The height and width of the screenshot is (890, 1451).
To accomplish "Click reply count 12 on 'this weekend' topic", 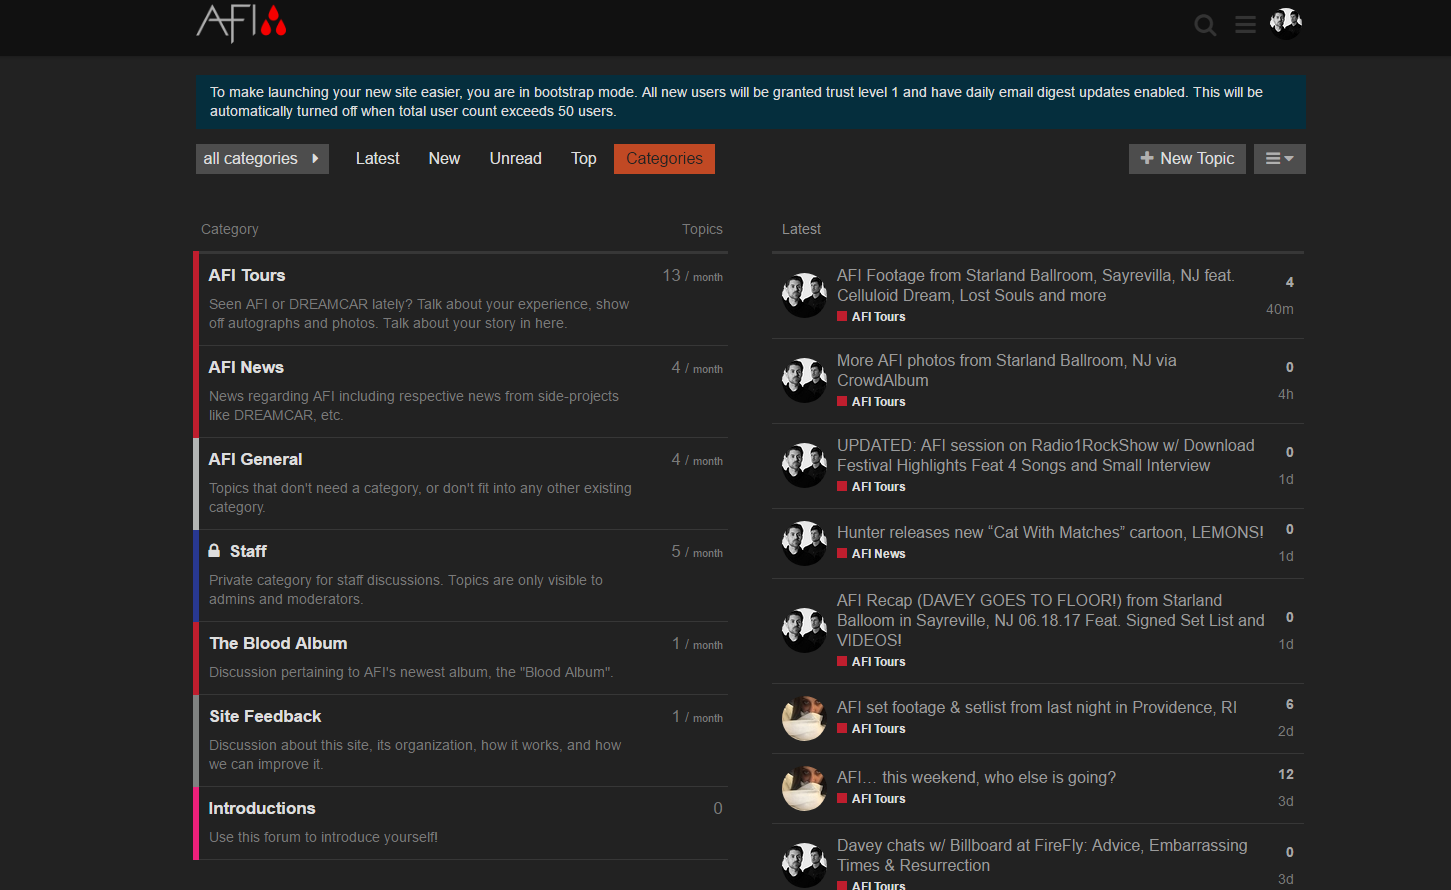I will tap(1286, 774).
